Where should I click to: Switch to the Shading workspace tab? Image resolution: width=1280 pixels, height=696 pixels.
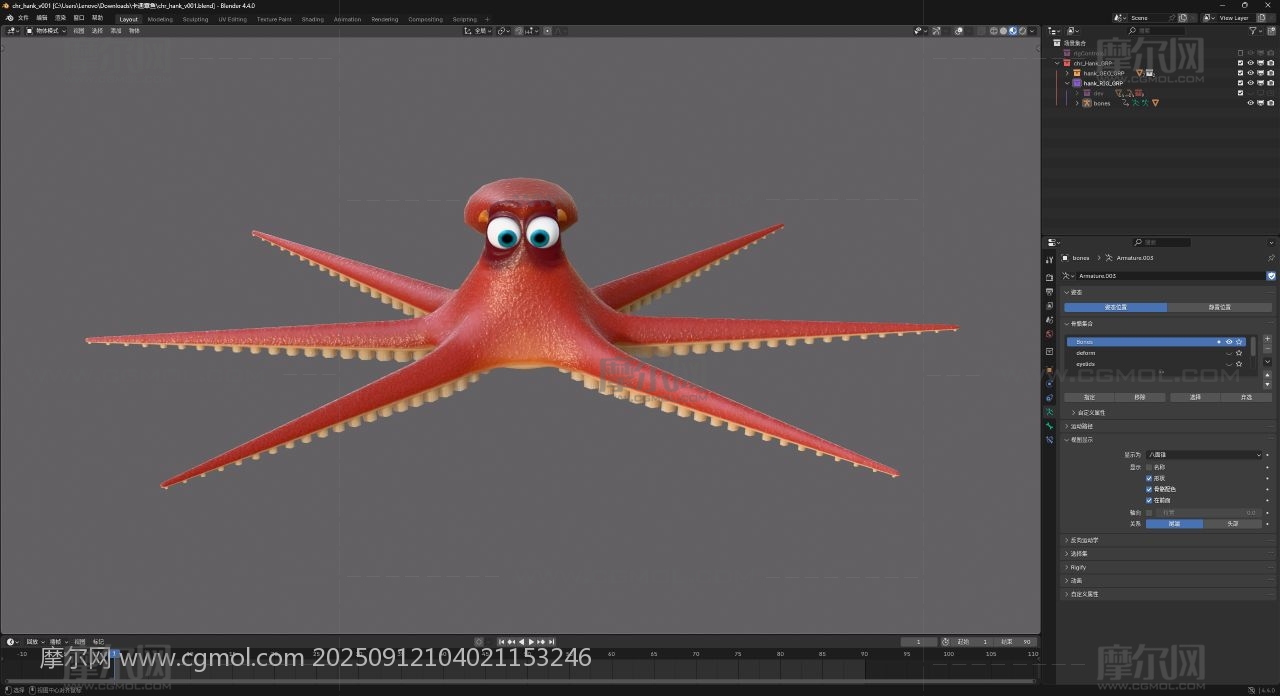pos(313,19)
